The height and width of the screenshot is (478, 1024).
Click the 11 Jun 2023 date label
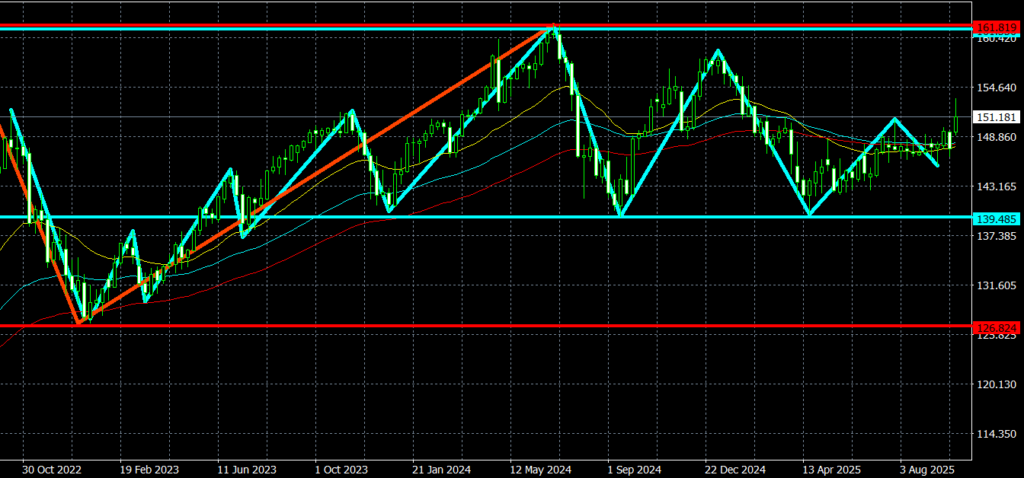245,468
